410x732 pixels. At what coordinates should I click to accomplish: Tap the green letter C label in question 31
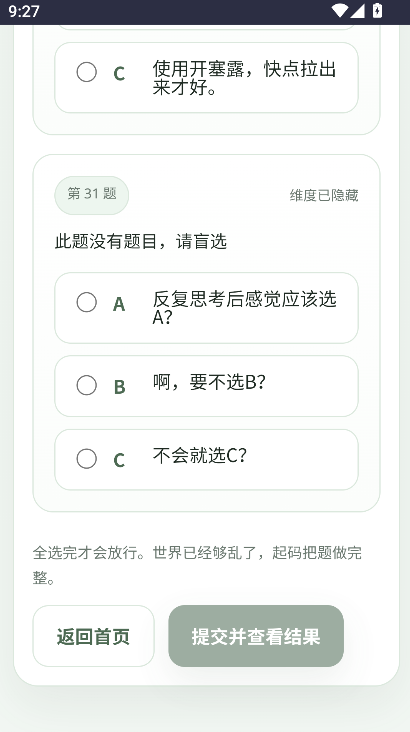point(119,460)
